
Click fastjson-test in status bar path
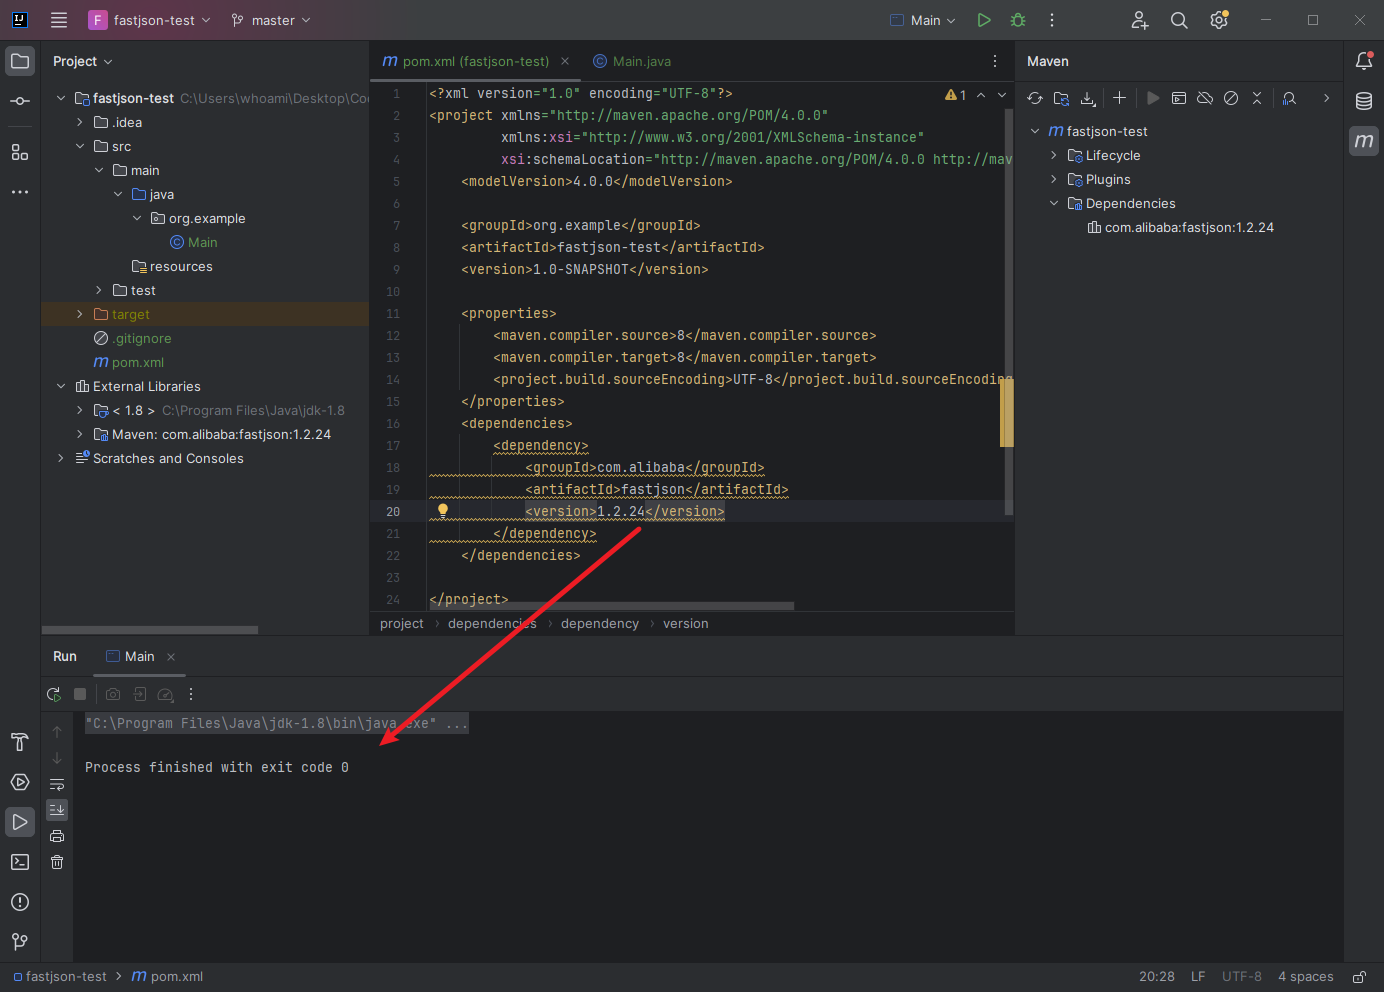(60, 977)
